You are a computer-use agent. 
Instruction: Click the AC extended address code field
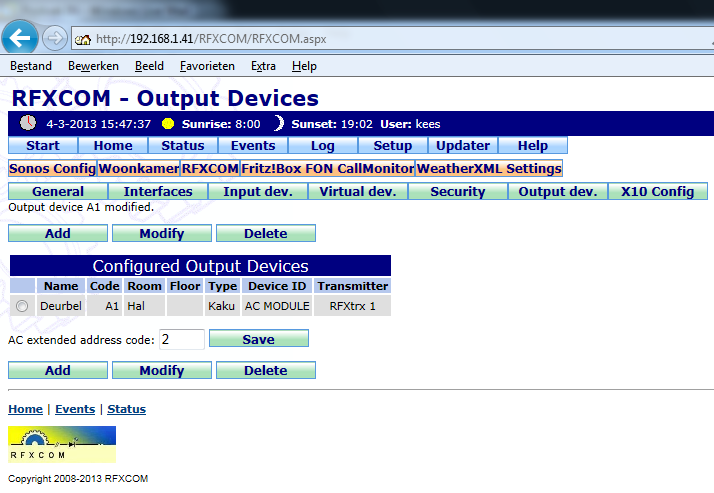182,340
